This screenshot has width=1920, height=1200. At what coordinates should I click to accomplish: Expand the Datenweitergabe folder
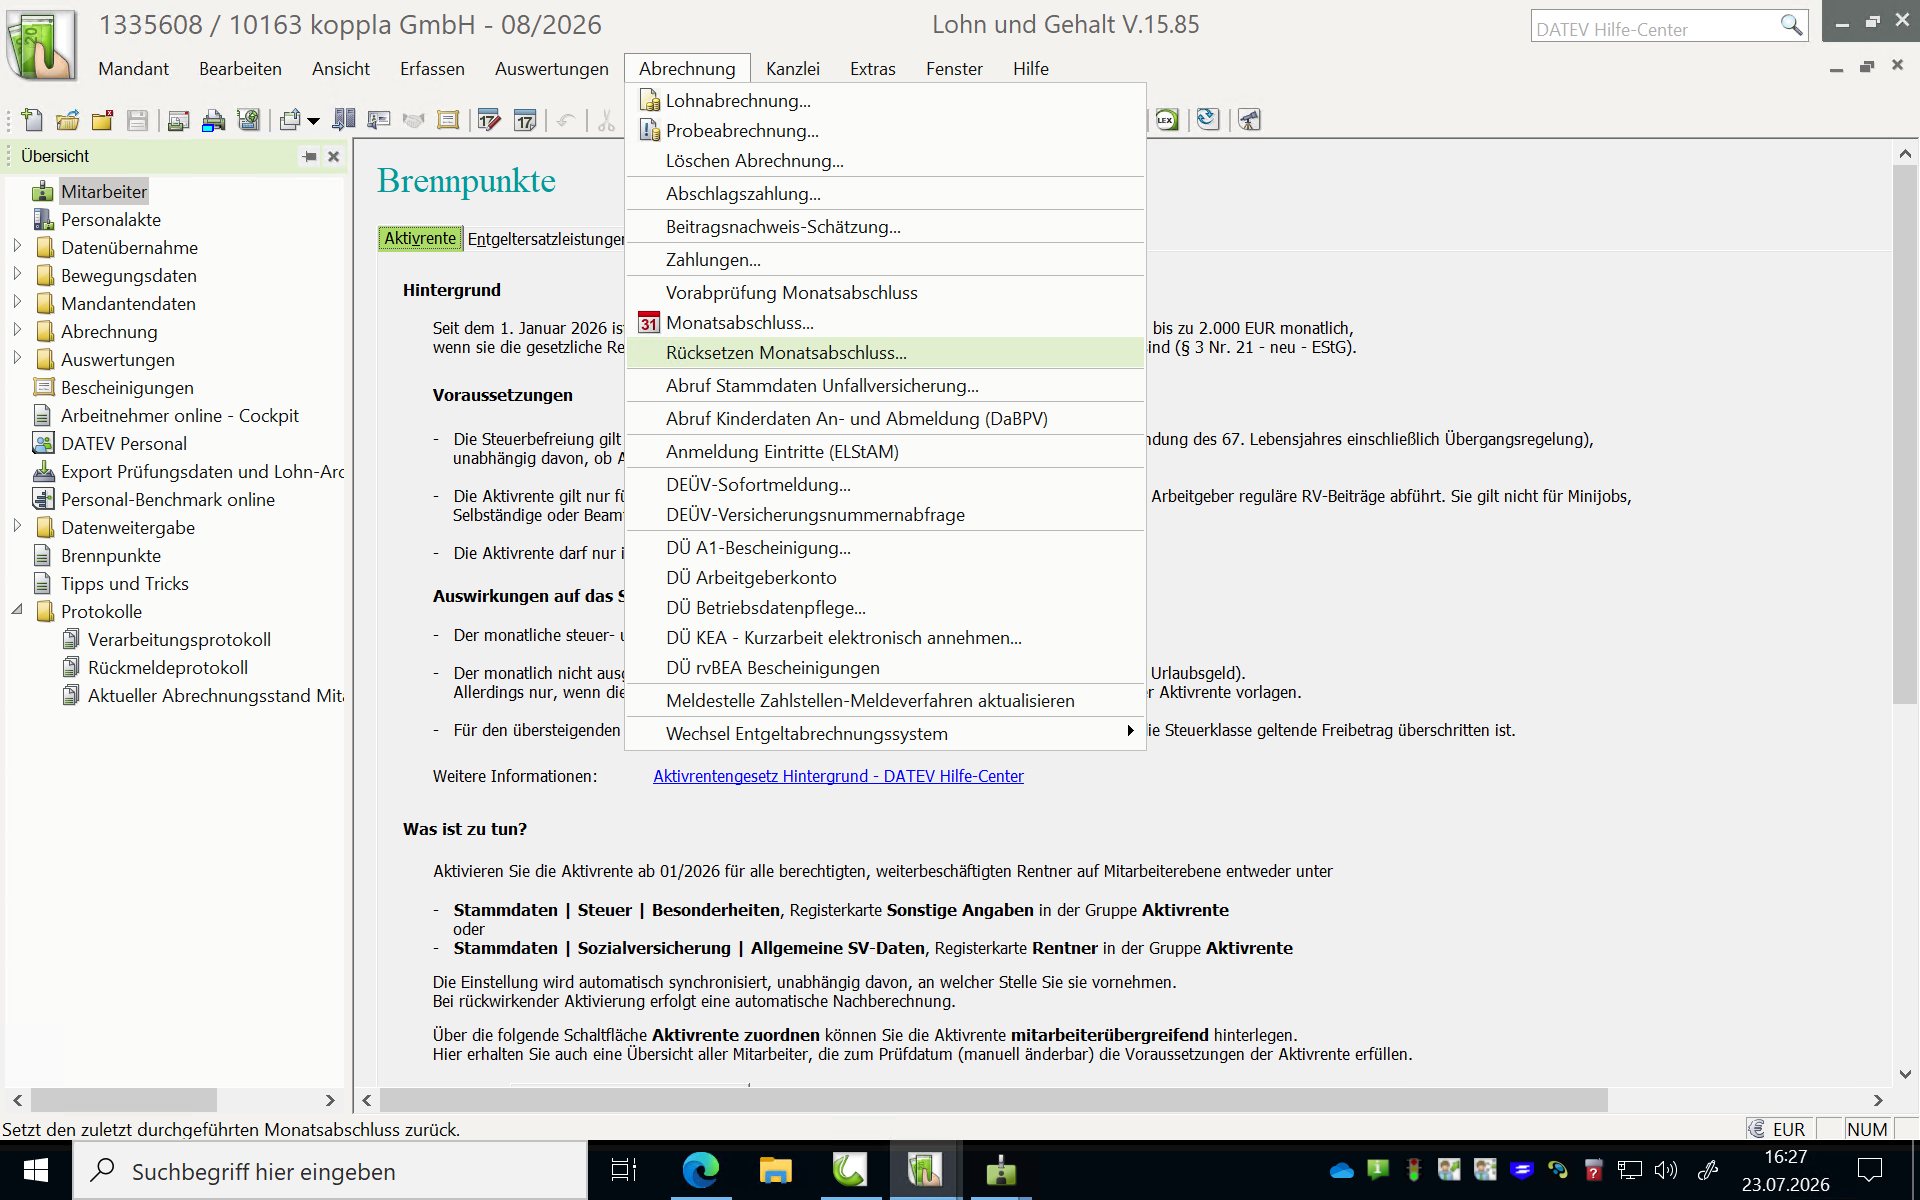pos(17,526)
